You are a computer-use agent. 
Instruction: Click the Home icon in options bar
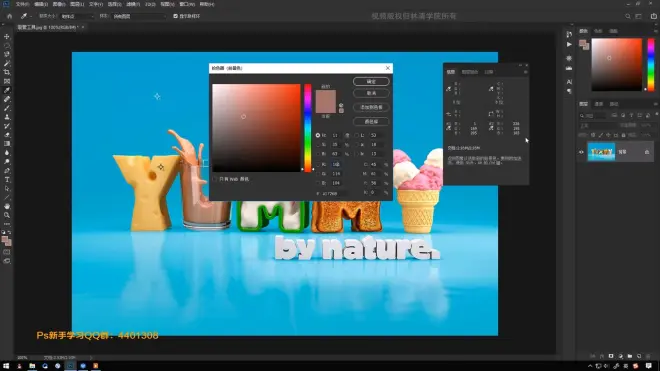tap(9, 16)
